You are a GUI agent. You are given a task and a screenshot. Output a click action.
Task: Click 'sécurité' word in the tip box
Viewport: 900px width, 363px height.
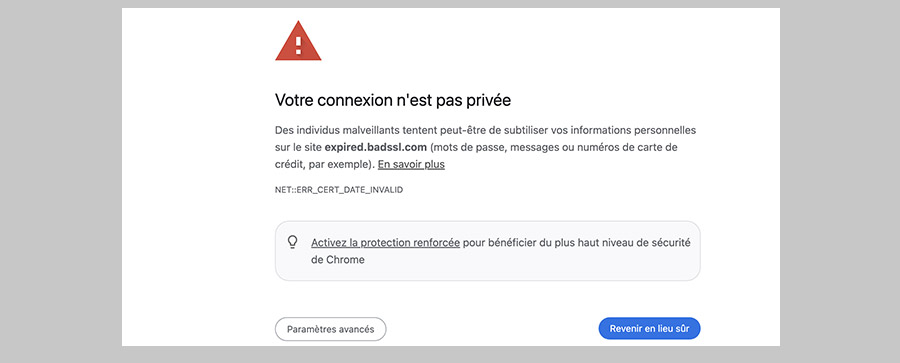670,242
